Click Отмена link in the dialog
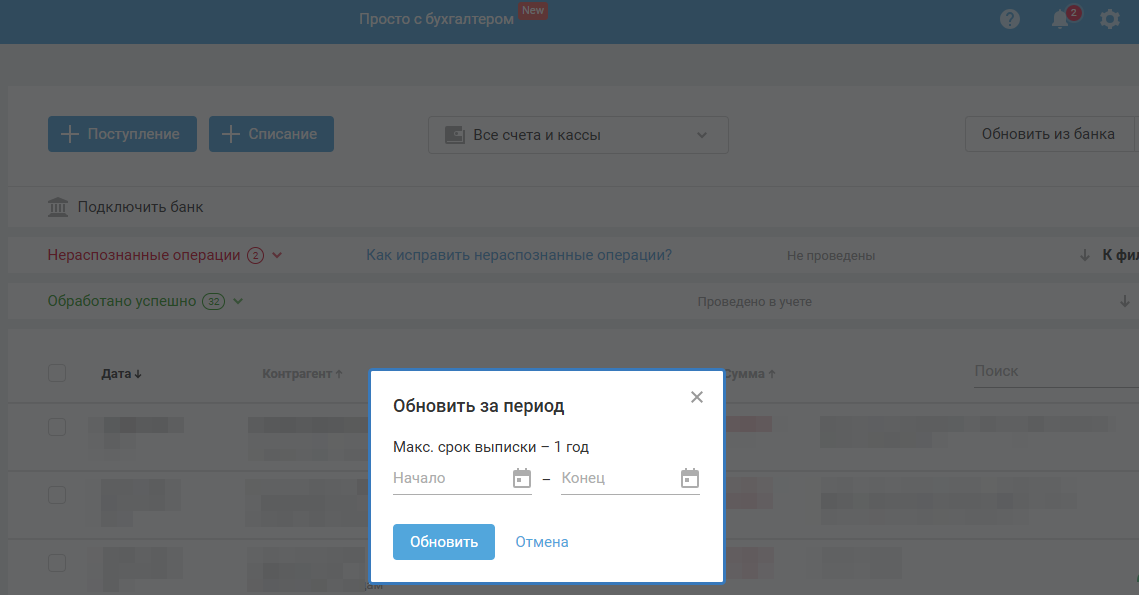The image size is (1139, 595). (x=542, y=542)
